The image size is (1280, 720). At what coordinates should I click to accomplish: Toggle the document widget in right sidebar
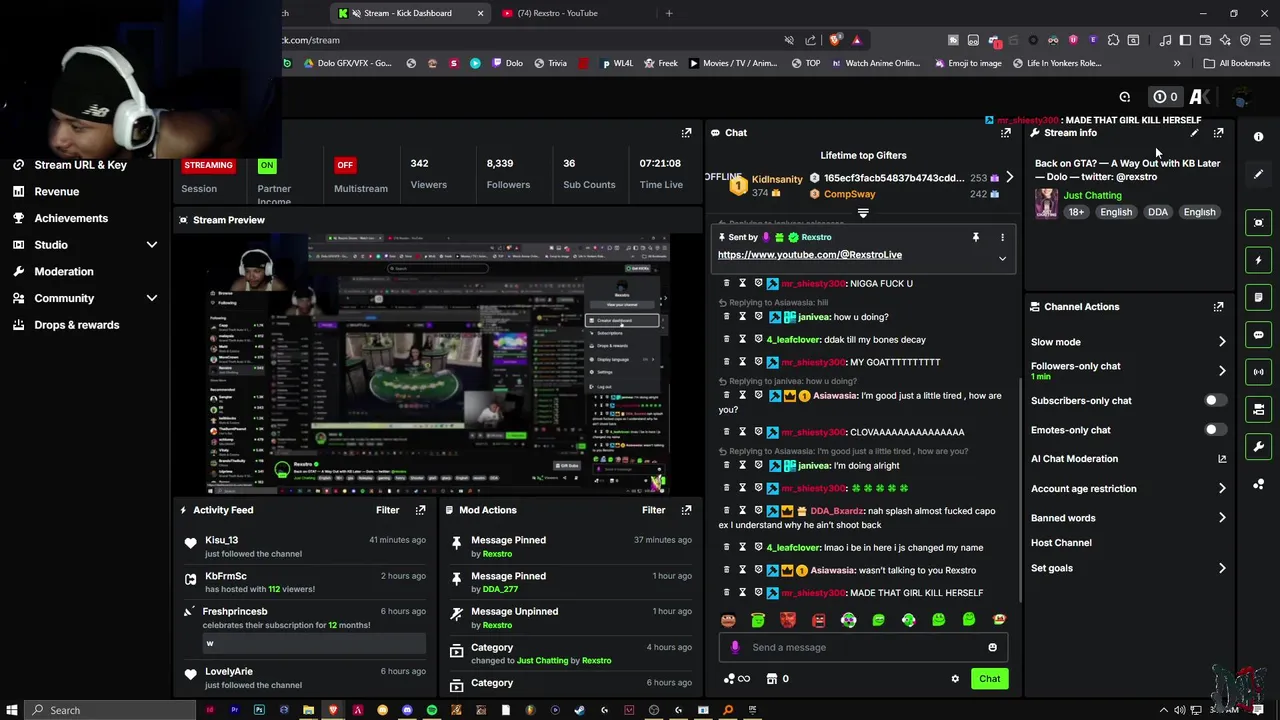1259,297
